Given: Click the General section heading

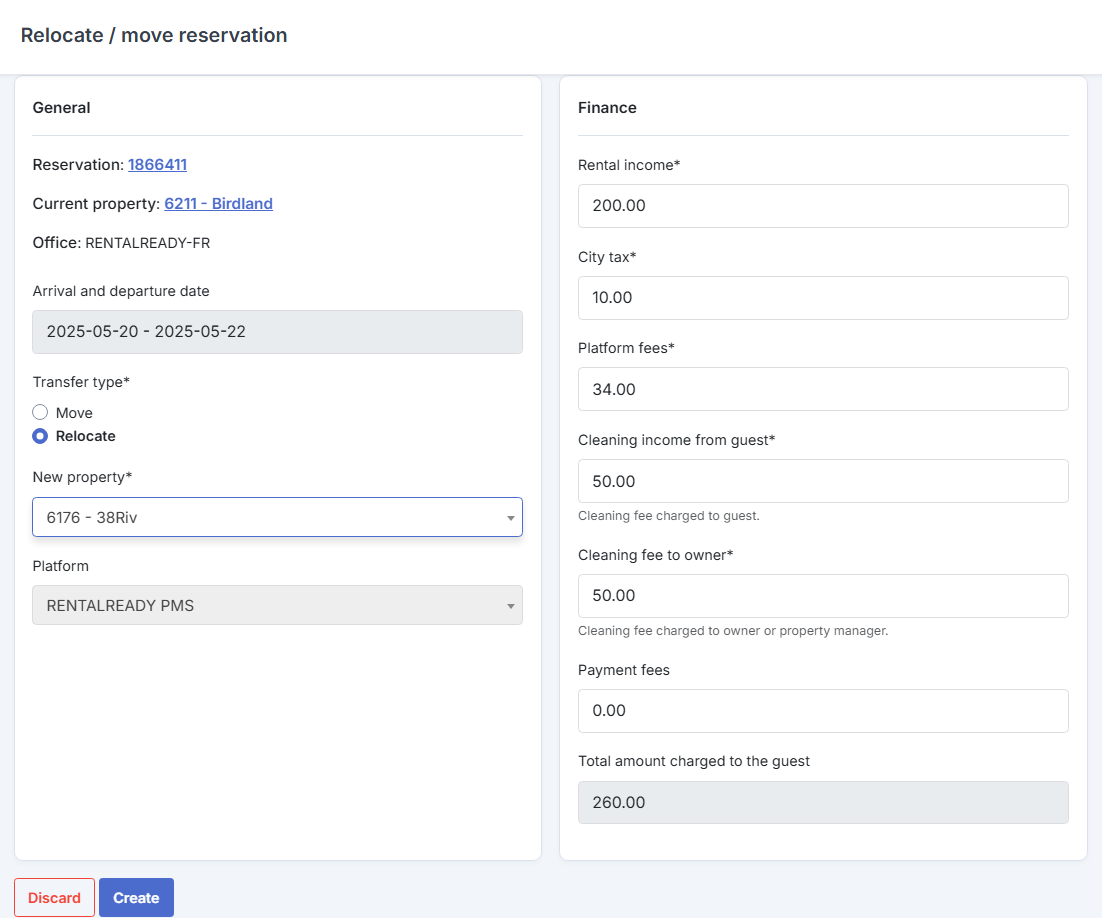Looking at the screenshot, I should click(x=61, y=108).
